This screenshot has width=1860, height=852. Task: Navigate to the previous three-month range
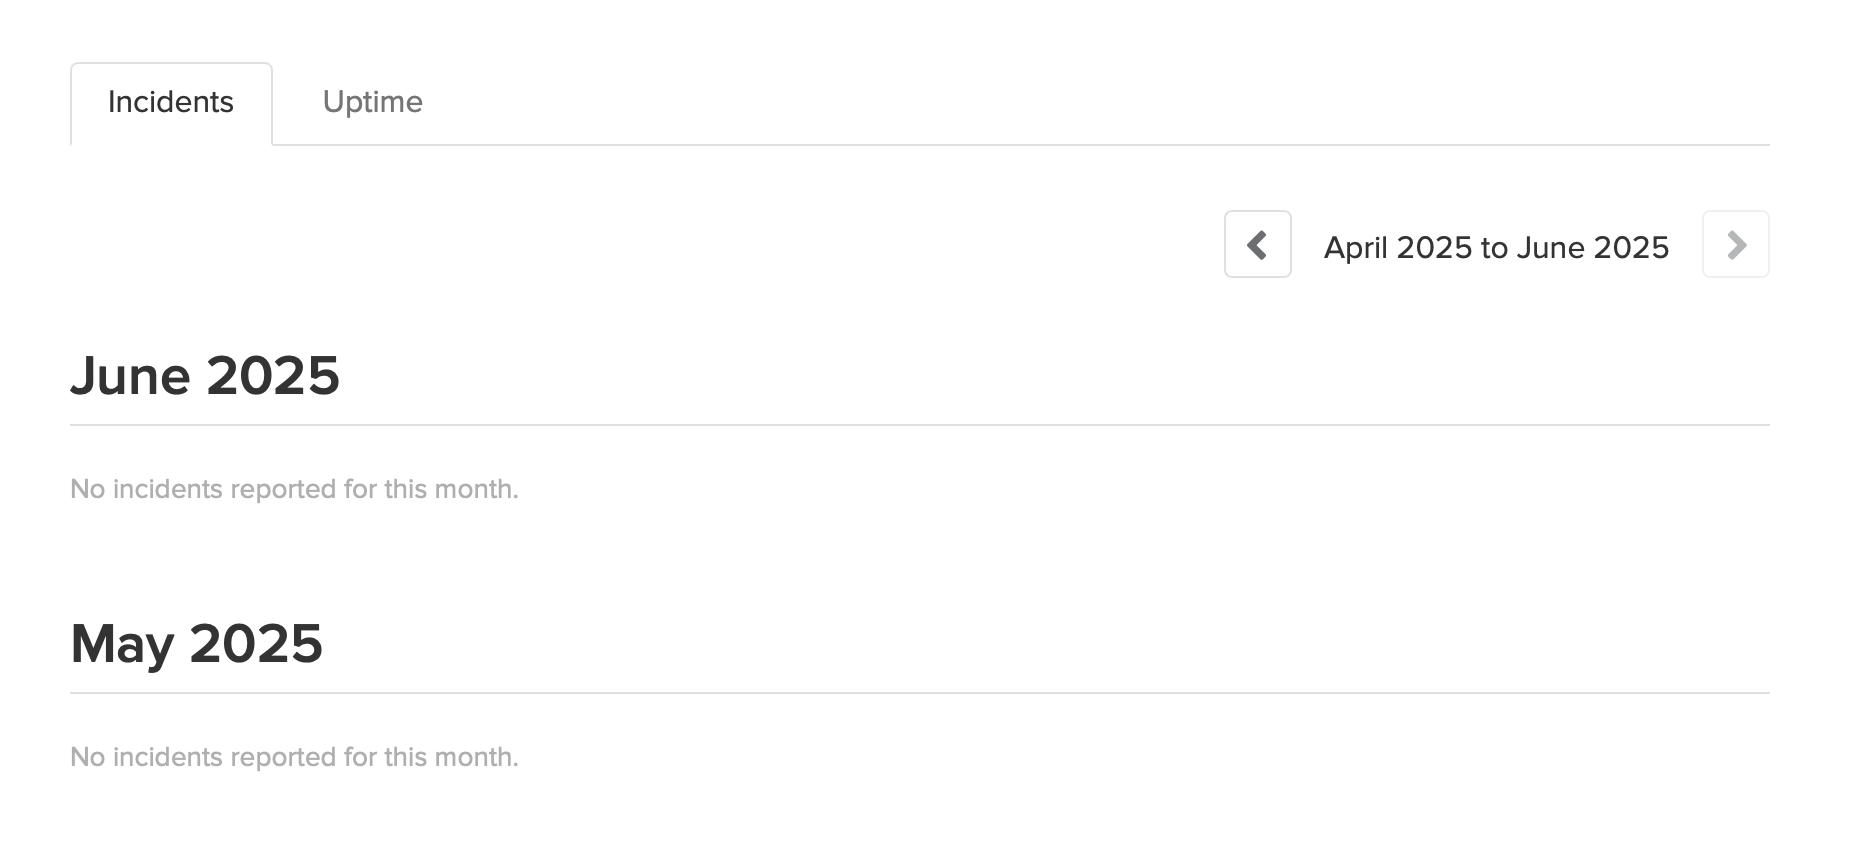click(x=1257, y=244)
